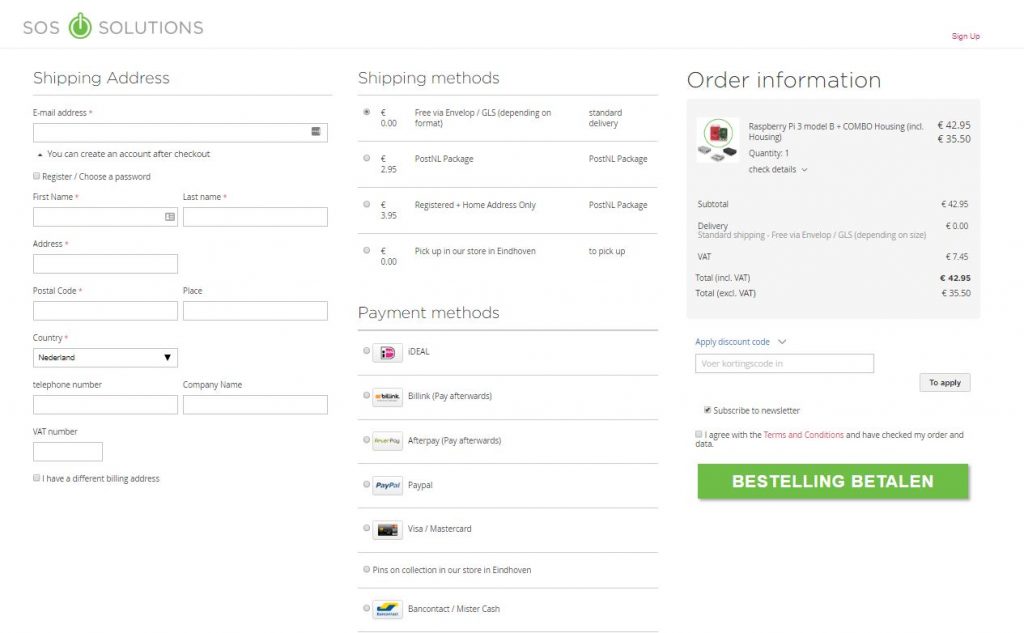Expand check details for the product
The image size is (1024, 633).
pyautogui.click(x=778, y=170)
